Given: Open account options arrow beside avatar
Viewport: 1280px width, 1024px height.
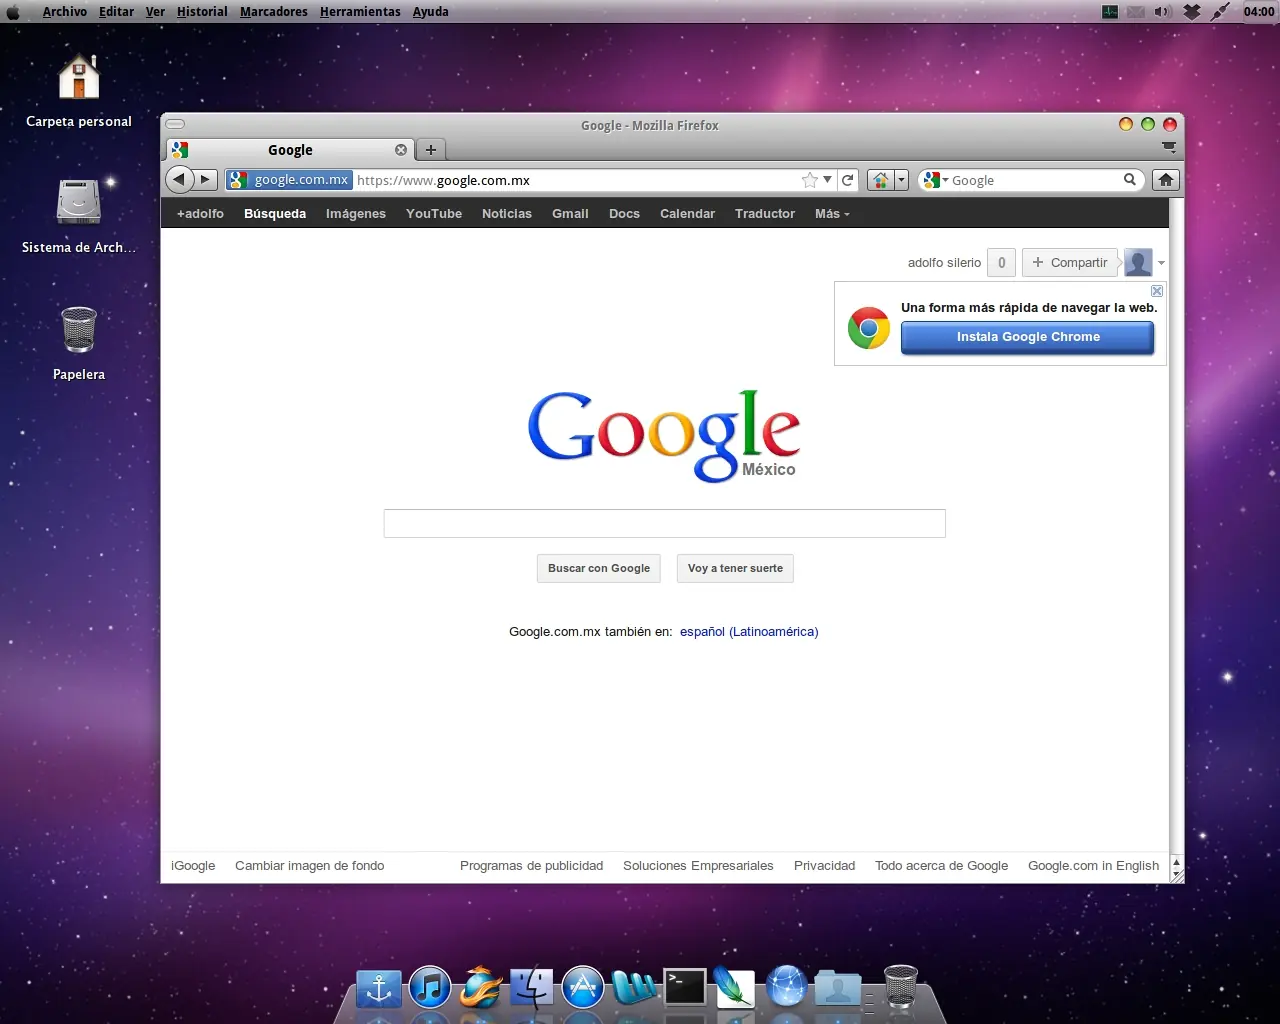Looking at the screenshot, I should (1161, 263).
